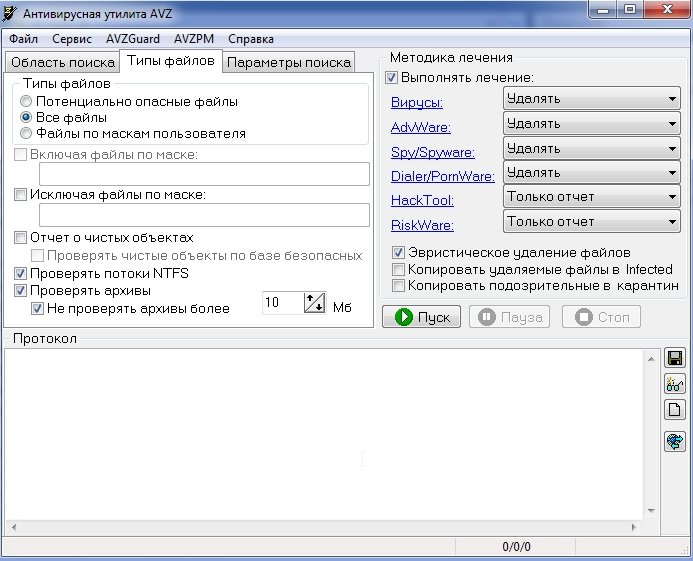Switch to 'Параметры поиска' tab
The image size is (693, 561).
pyautogui.click(x=289, y=62)
